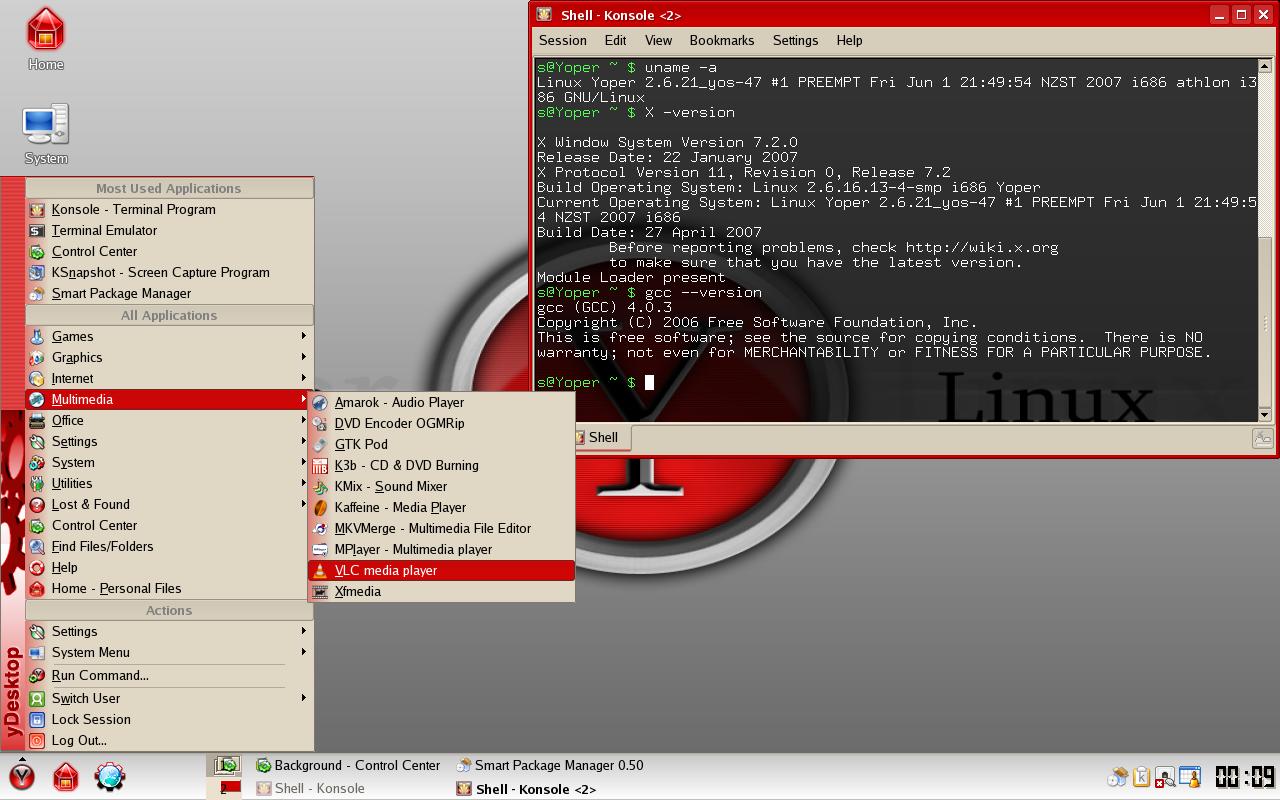Switch to virtual desktop 2 in pager
Image resolution: width=1280 pixels, height=800 pixels.
(x=226, y=788)
